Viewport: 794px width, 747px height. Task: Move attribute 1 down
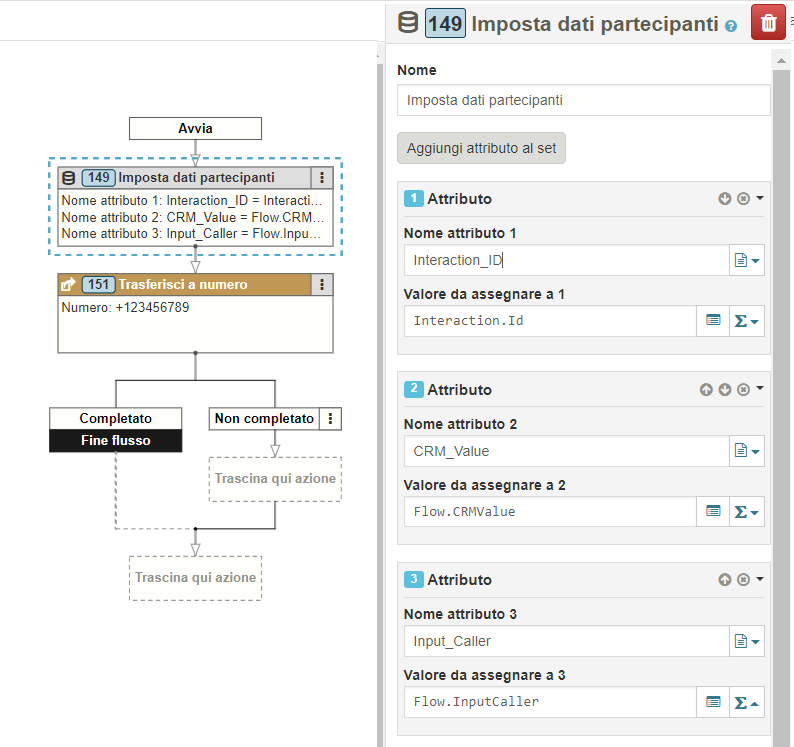click(x=725, y=199)
